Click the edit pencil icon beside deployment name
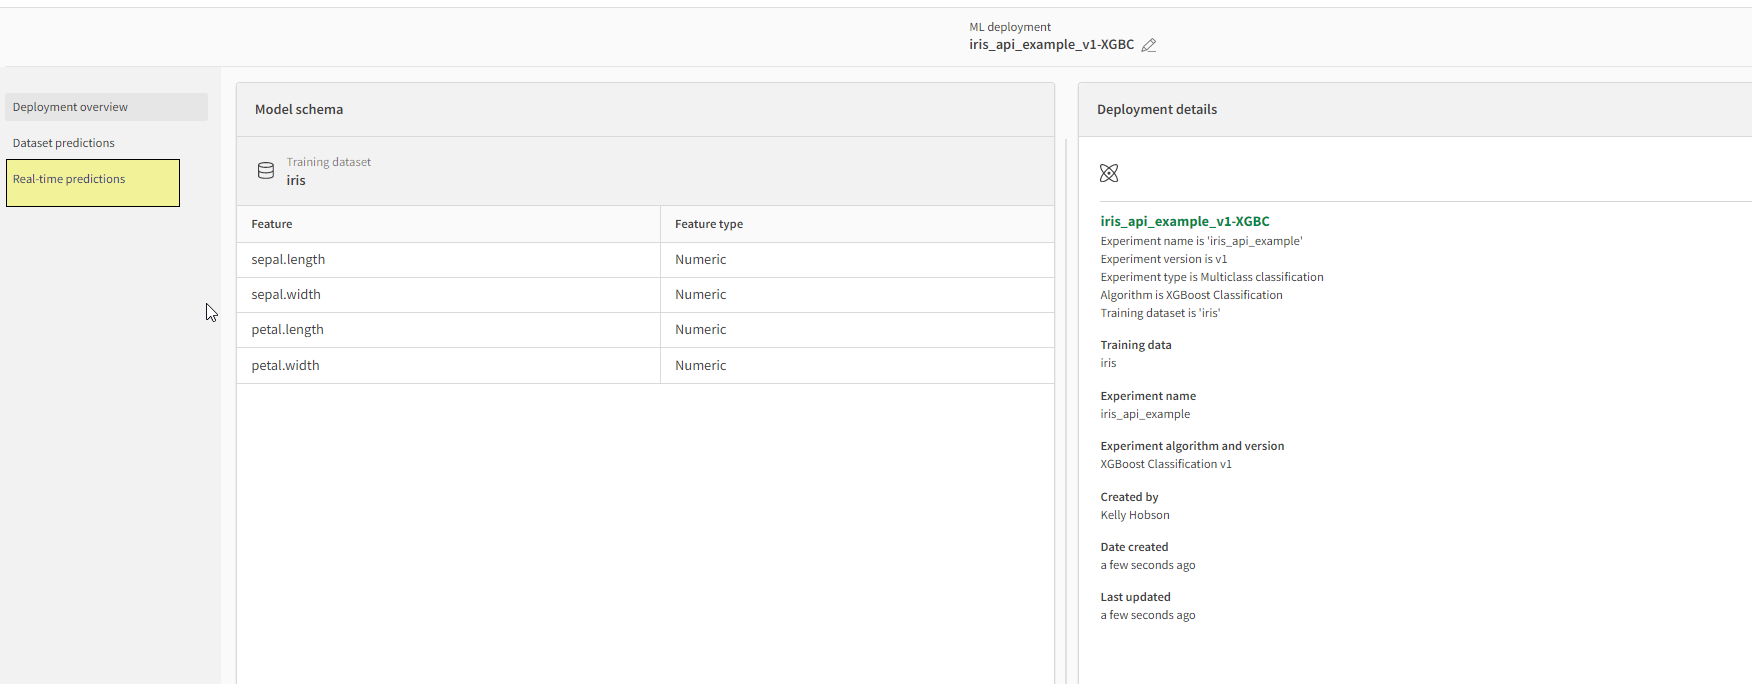Viewport: 1752px width, 684px height. [x=1149, y=45]
